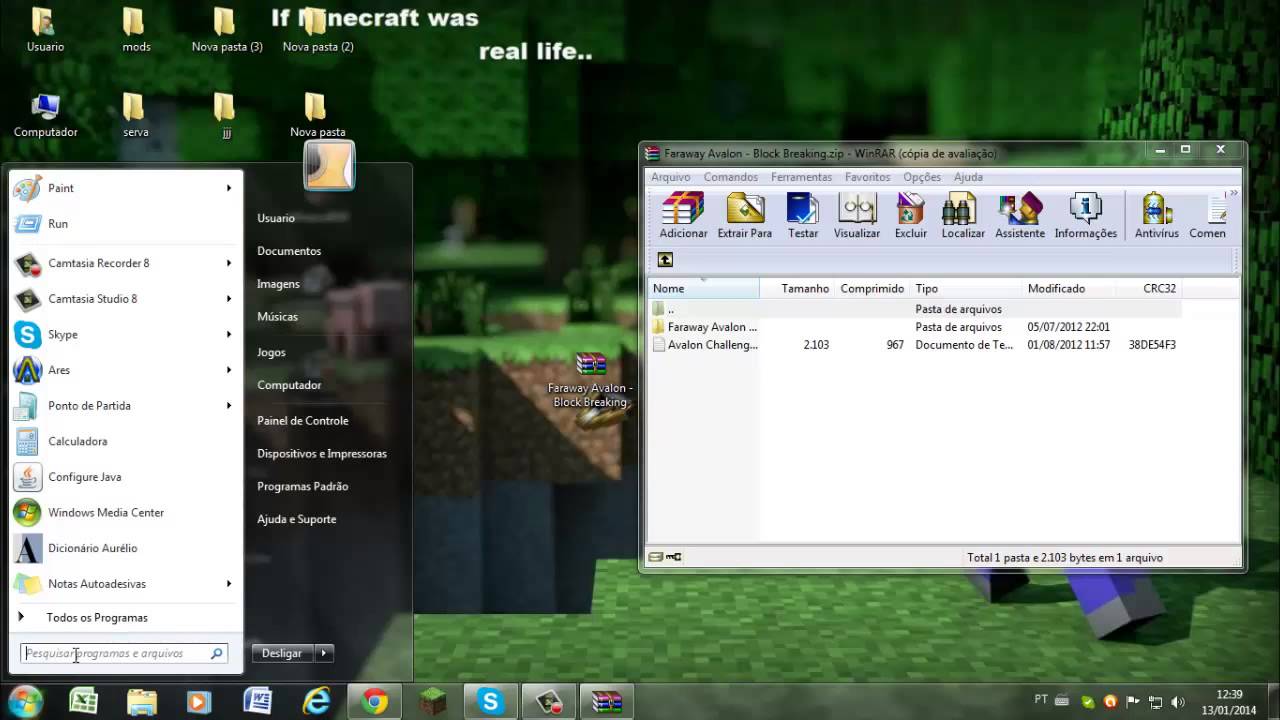Click the Desligar shutdown button
This screenshot has width=1280, height=720.
click(x=282, y=653)
